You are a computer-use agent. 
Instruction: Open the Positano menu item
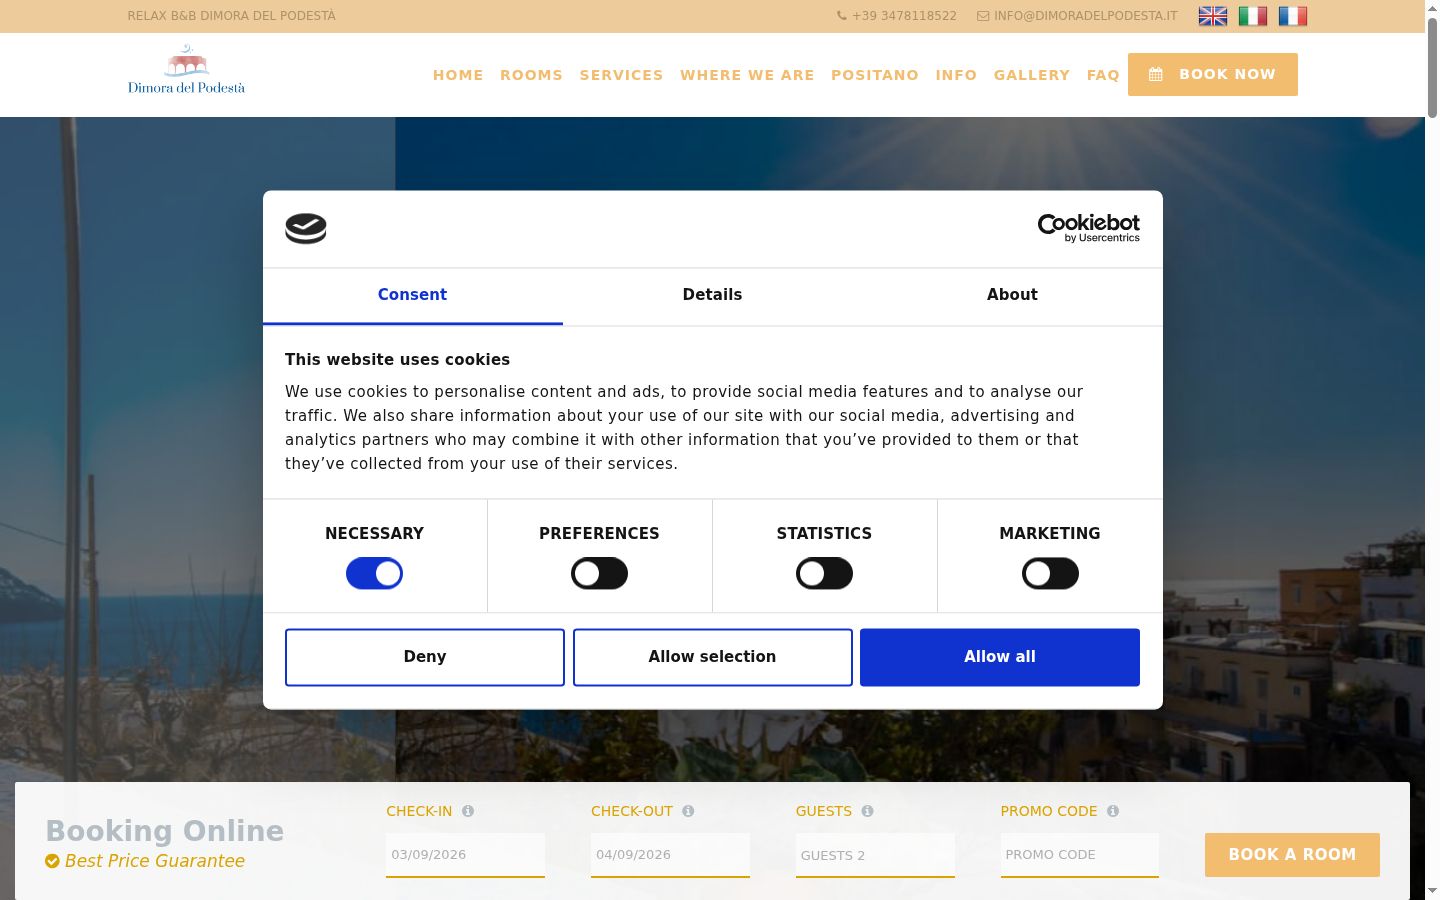875,75
